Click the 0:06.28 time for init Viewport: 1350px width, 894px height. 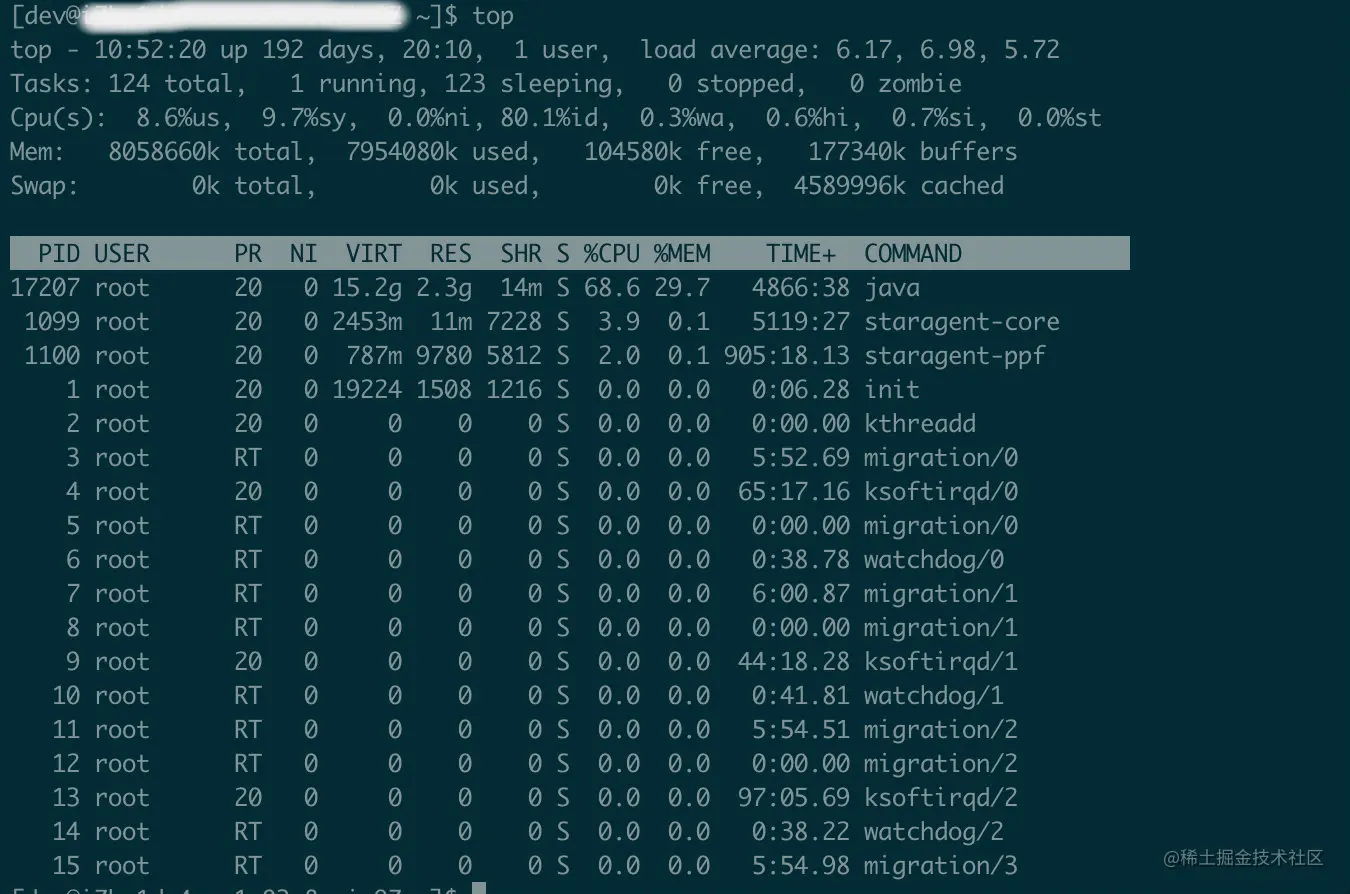pyautogui.click(x=801, y=390)
